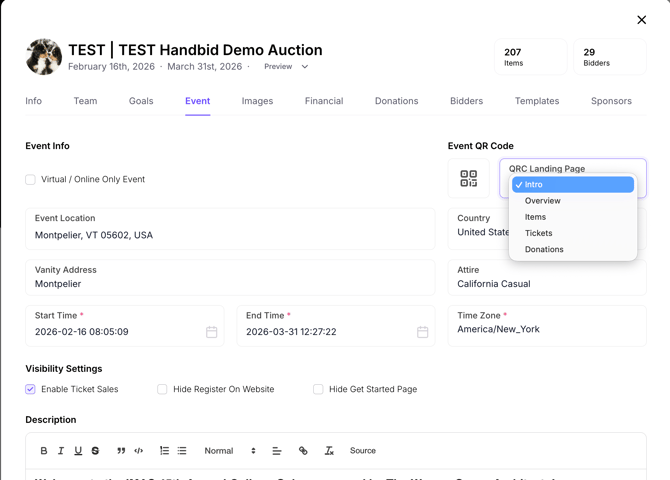Edit the Attire field
This screenshot has height=480, width=670.
point(547,277)
